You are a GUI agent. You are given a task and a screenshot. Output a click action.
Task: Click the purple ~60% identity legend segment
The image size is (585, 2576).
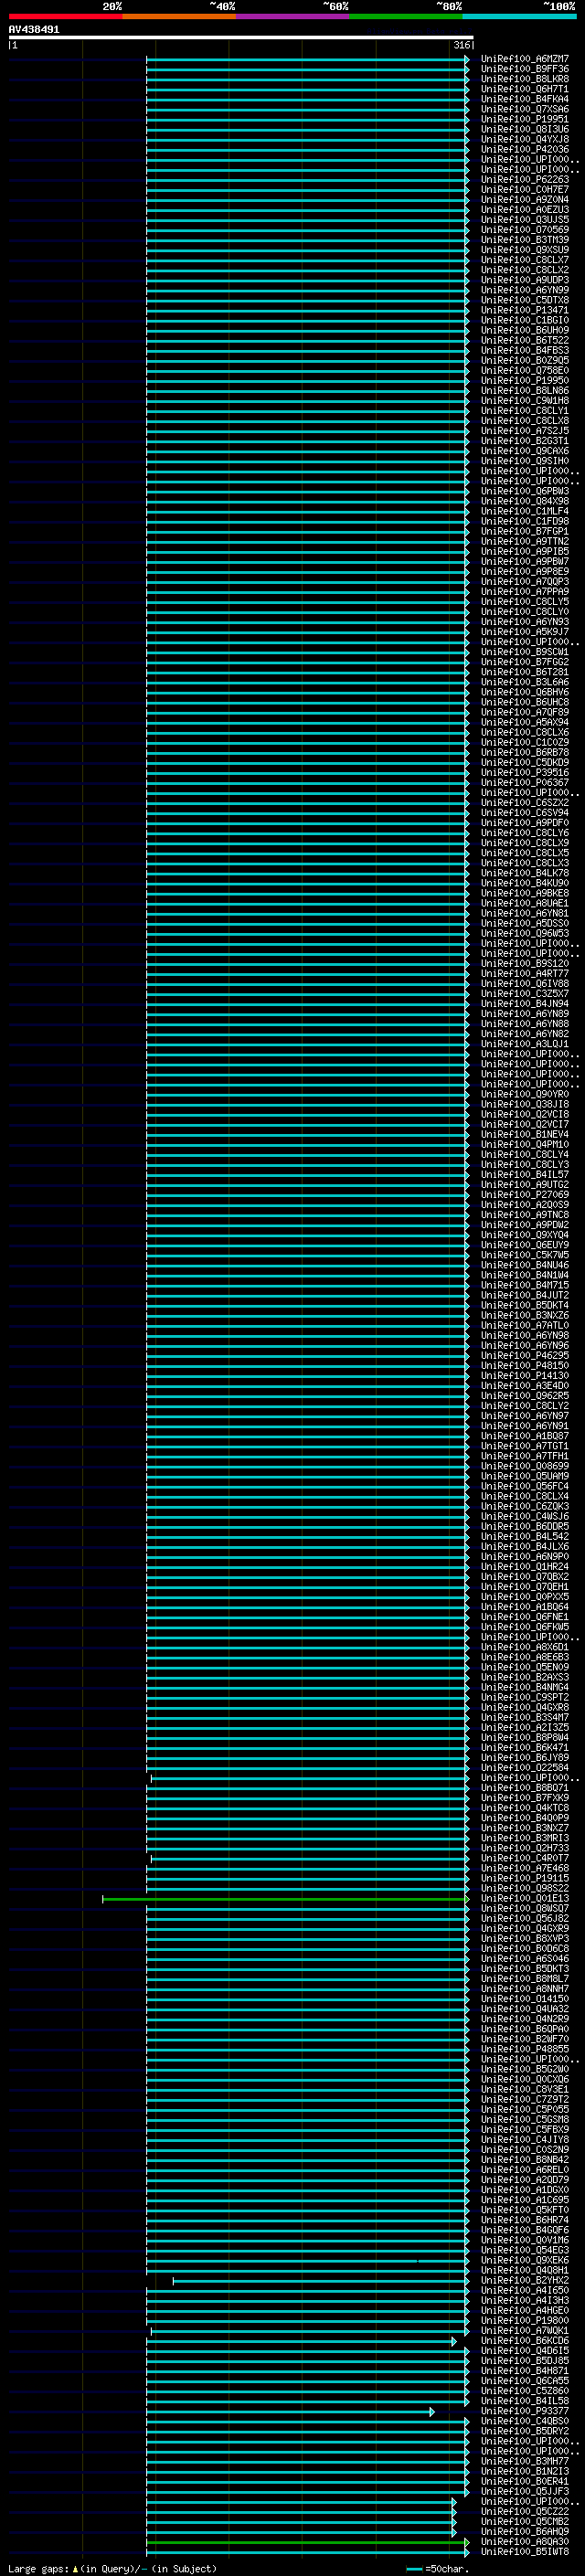click(x=292, y=16)
